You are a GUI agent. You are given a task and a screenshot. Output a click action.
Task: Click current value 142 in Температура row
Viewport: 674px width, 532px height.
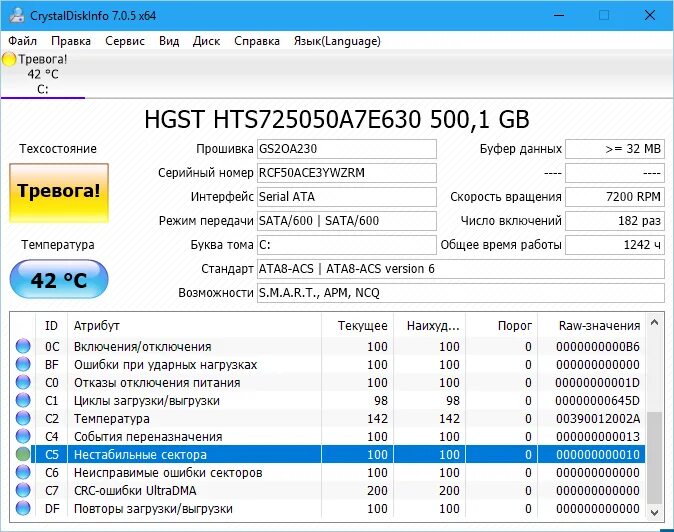(377, 419)
